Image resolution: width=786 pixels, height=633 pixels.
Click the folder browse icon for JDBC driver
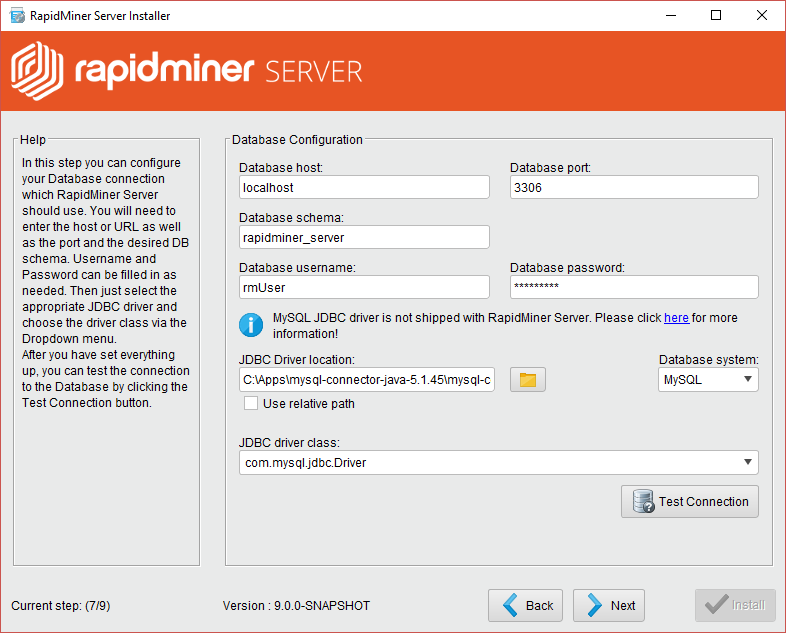point(528,380)
